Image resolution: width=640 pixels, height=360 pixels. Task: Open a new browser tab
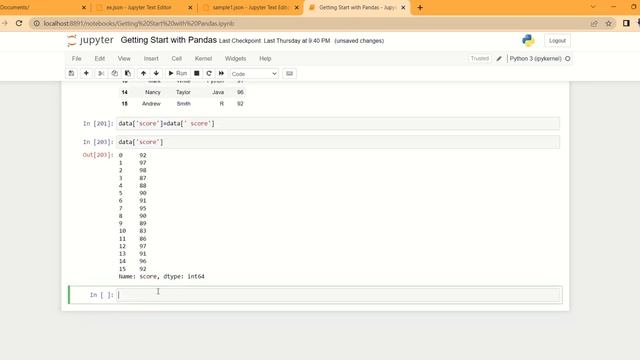coord(420,7)
